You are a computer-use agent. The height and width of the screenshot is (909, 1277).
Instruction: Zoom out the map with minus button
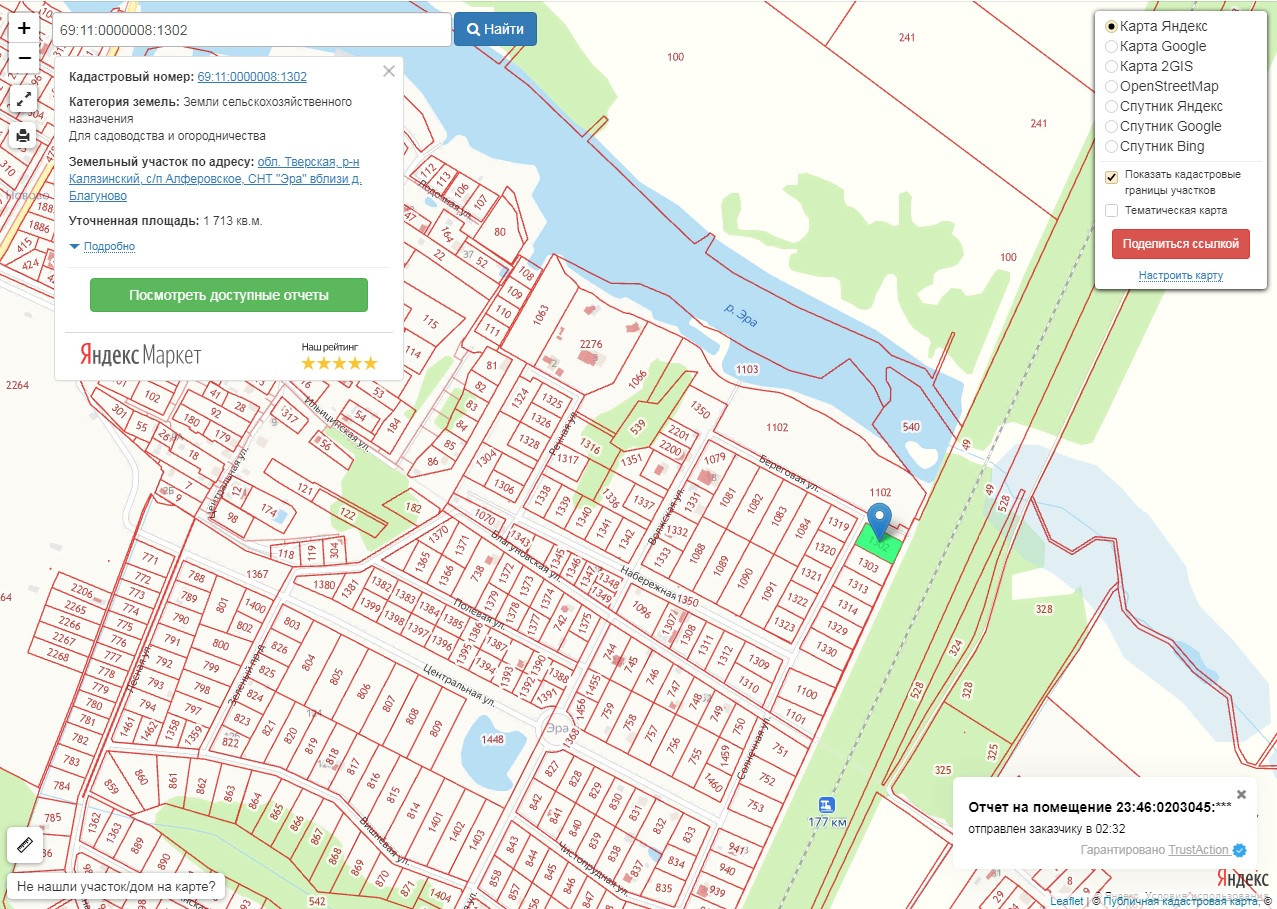tap(24, 59)
